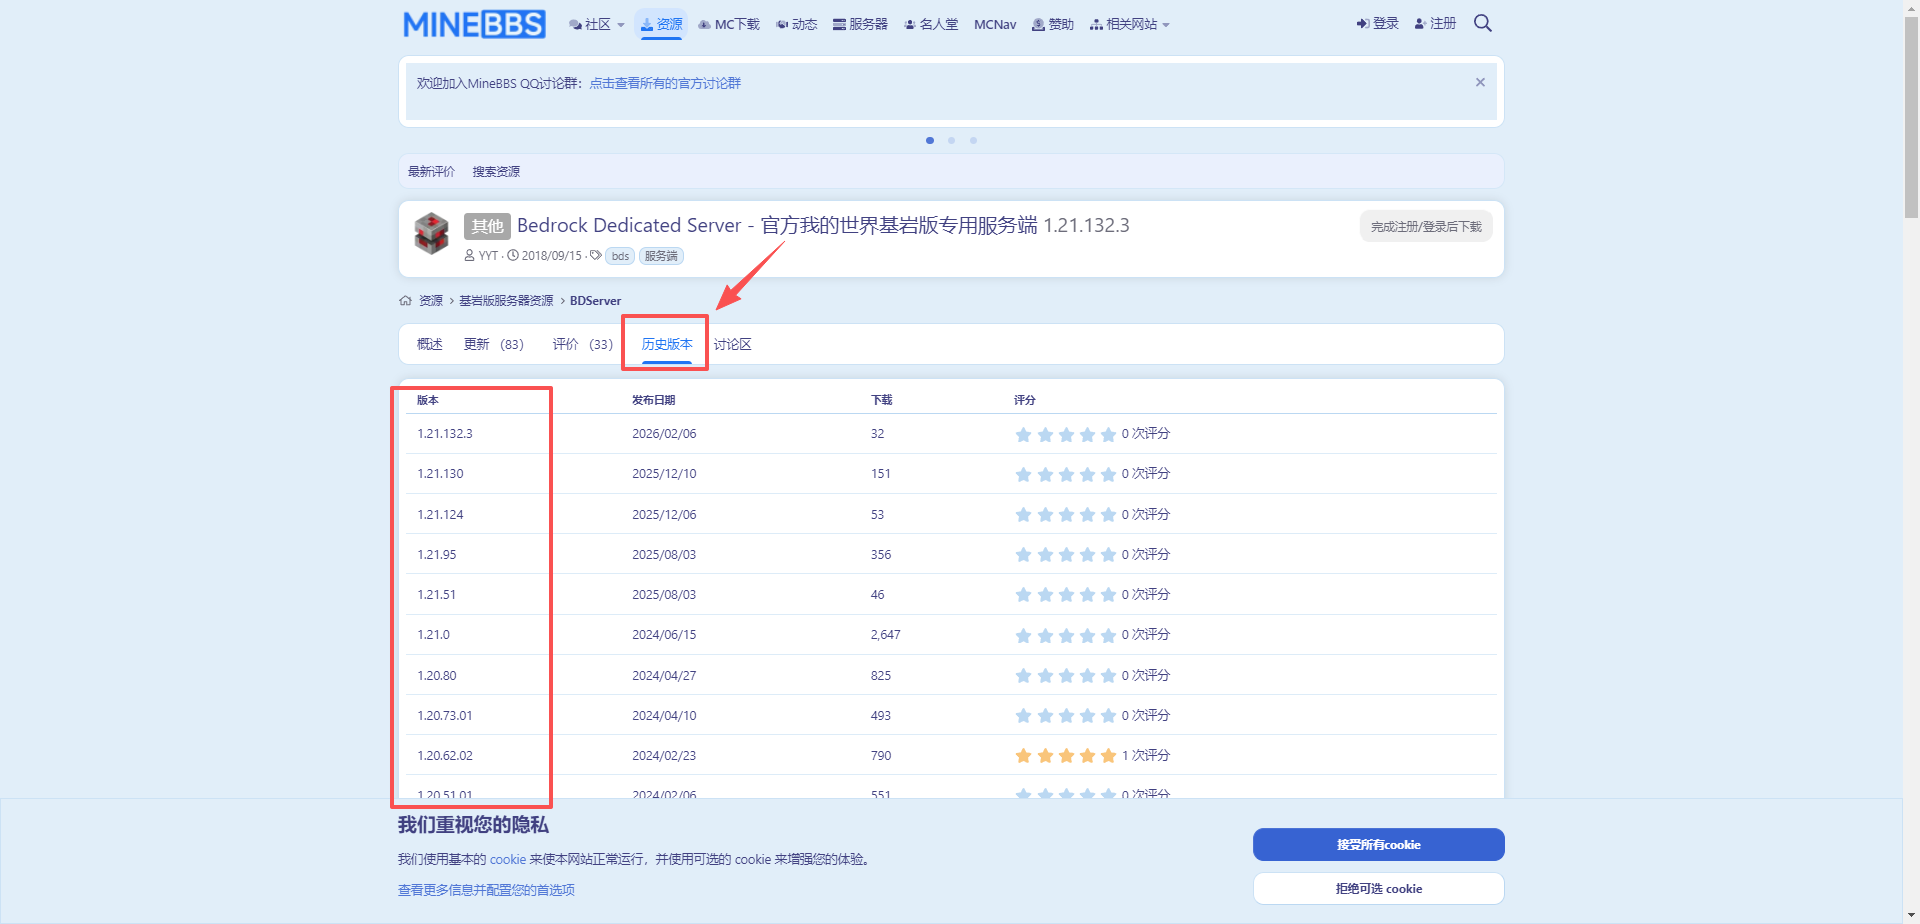Image resolution: width=1920 pixels, height=924 pixels.
Task: Select the second carousel dot indicator
Action: 951,141
